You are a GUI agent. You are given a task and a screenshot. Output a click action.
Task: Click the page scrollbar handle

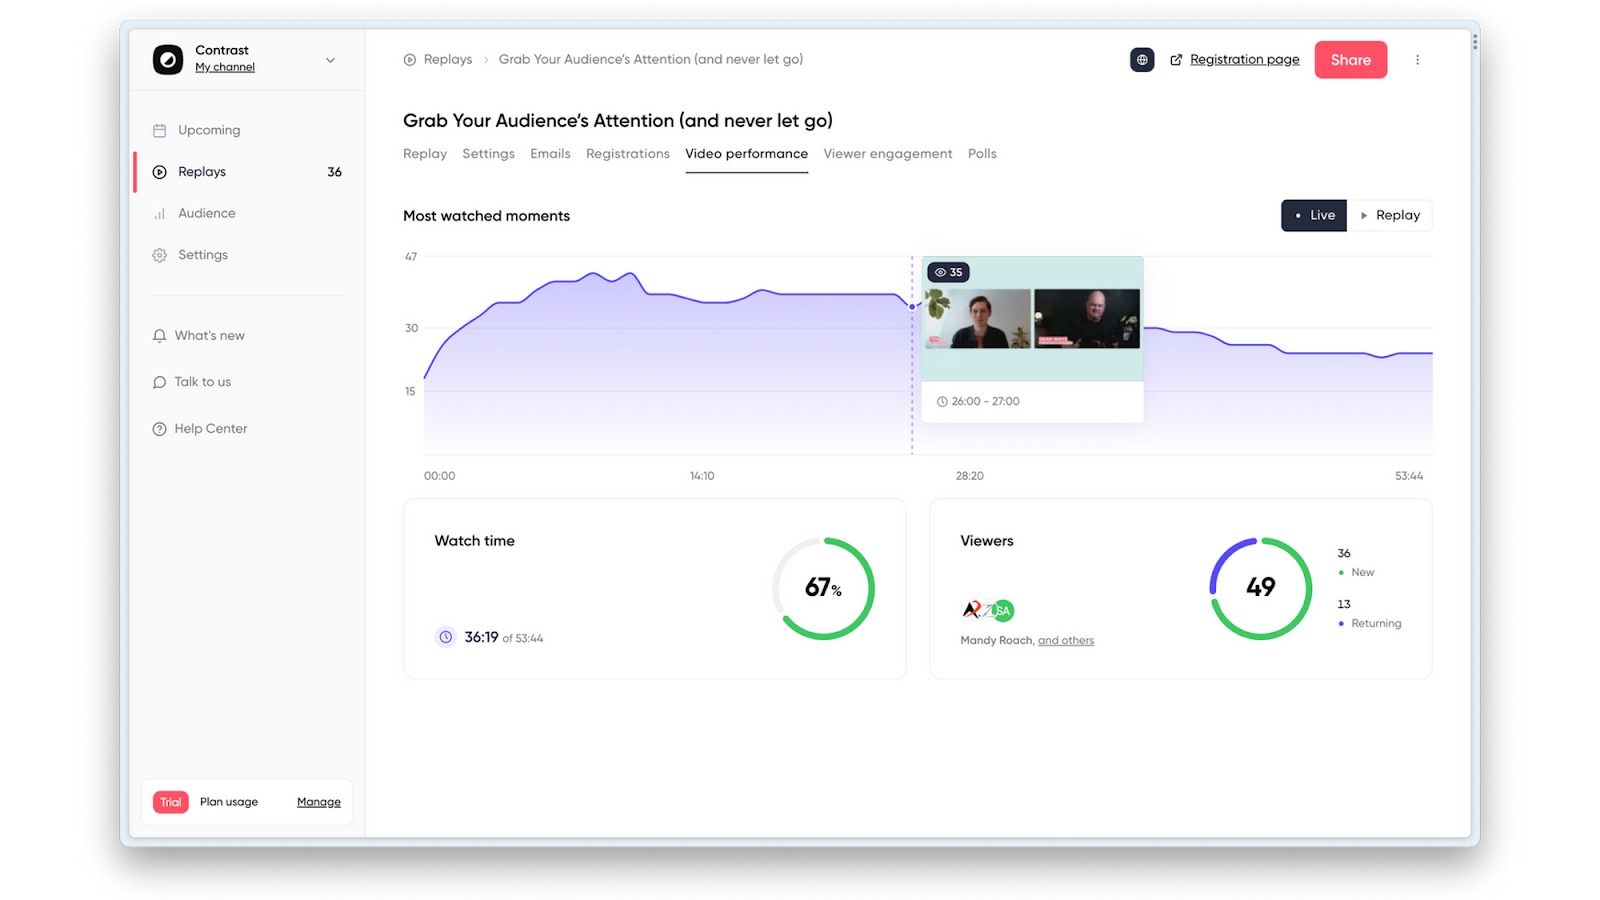(x=1475, y=42)
